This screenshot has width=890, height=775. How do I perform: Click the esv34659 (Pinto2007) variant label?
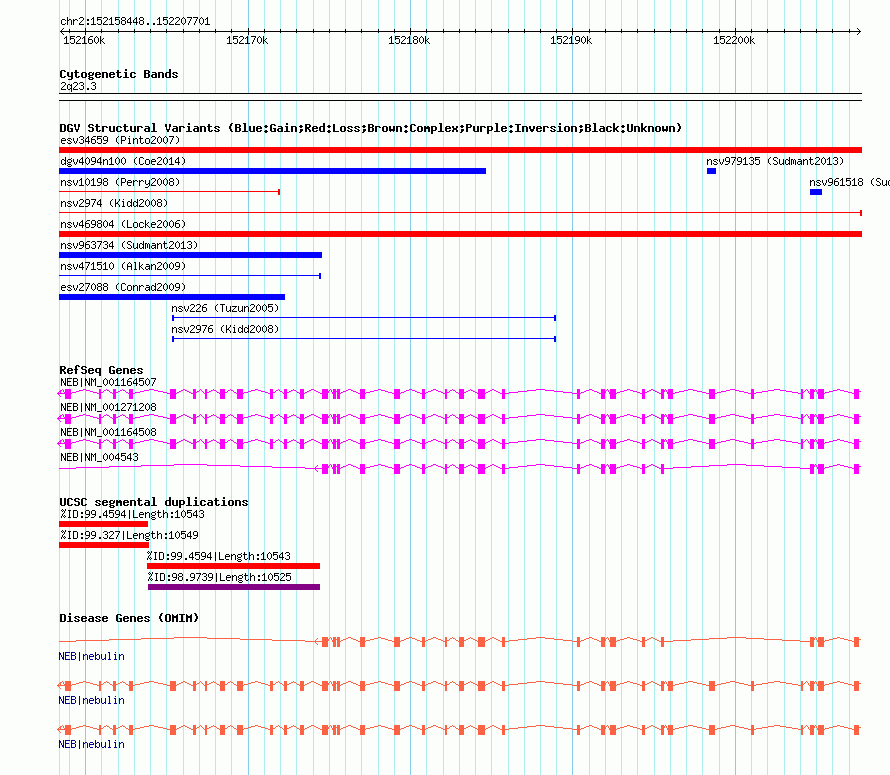120,140
